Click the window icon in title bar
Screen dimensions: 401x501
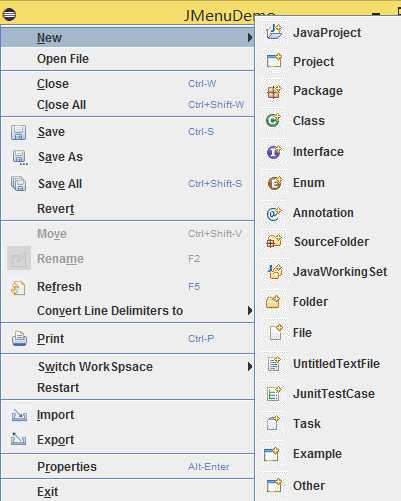[9, 14]
